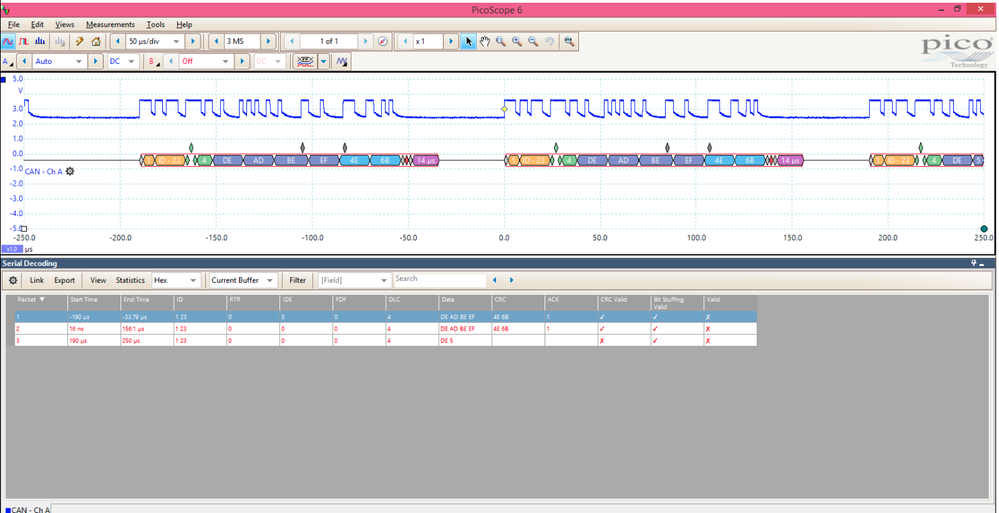999x513 pixels.
Task: Decrease the timebase from 50 µs/div
Action: pos(117,41)
